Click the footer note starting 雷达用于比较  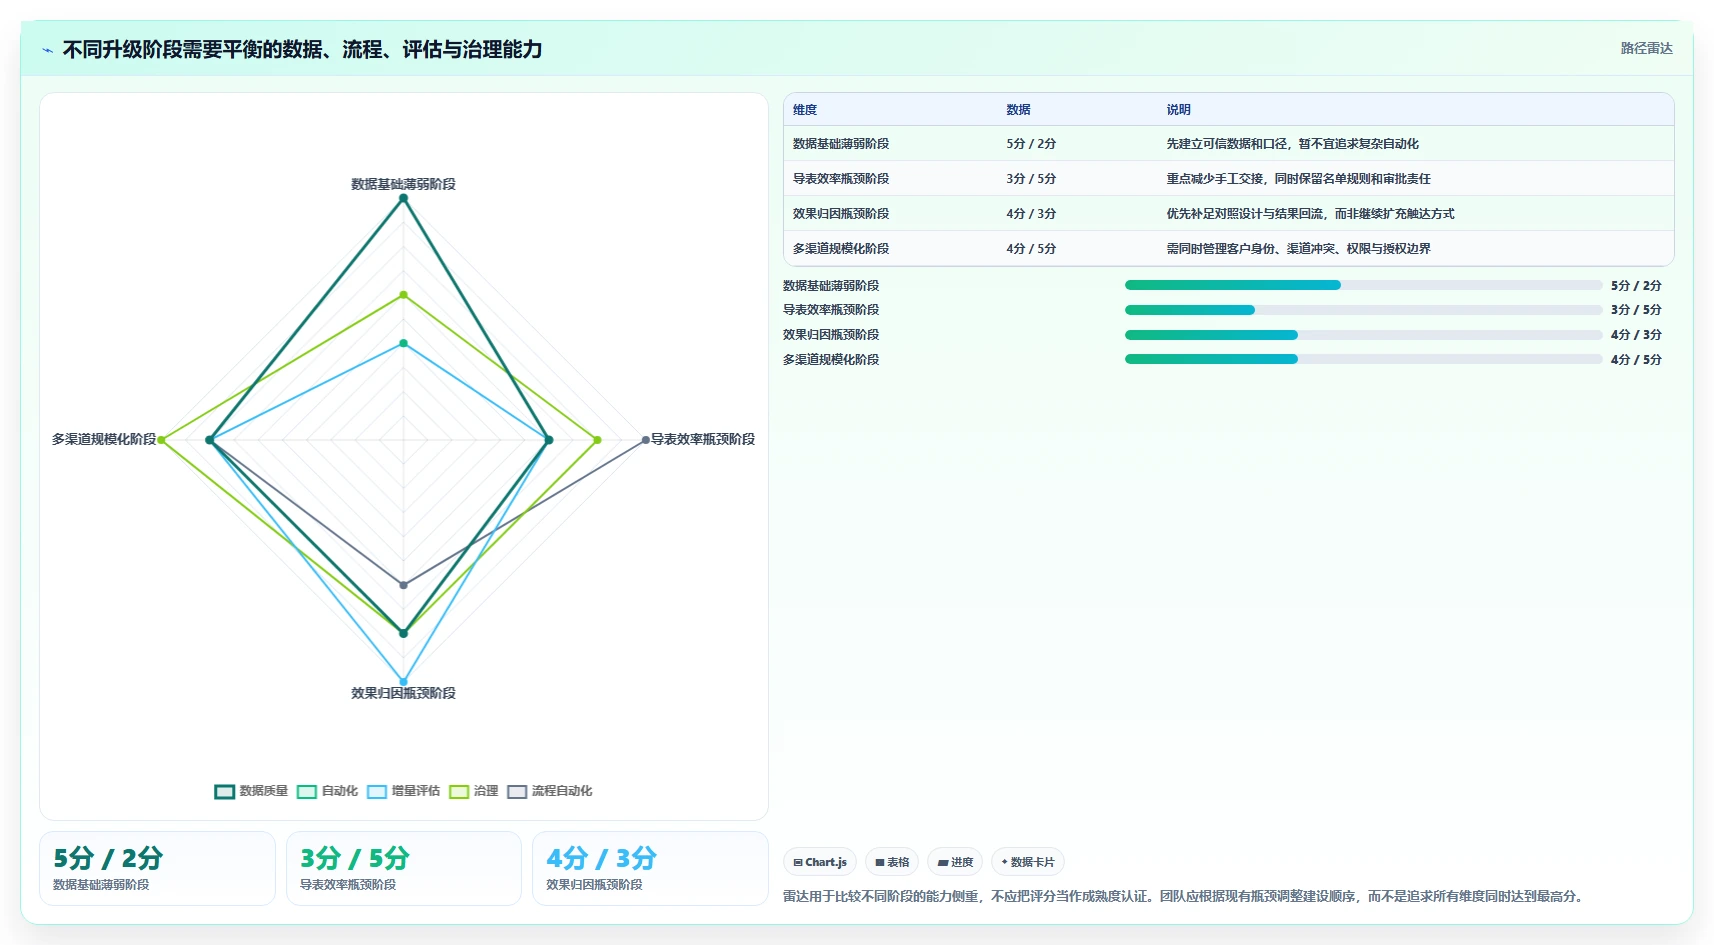1185,896
